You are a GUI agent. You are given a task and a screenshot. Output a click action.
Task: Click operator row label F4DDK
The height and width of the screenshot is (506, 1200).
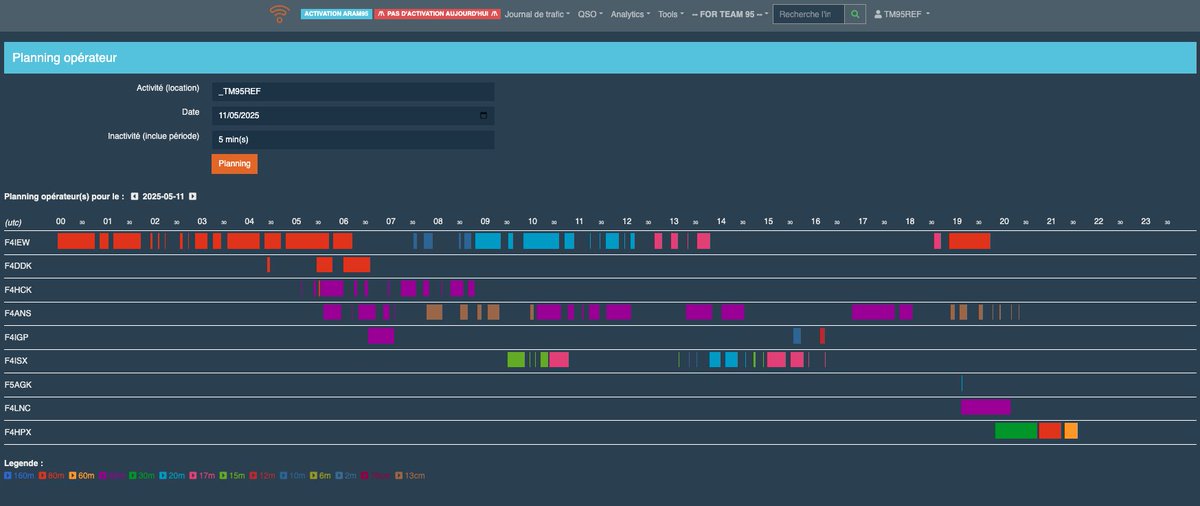(19, 265)
